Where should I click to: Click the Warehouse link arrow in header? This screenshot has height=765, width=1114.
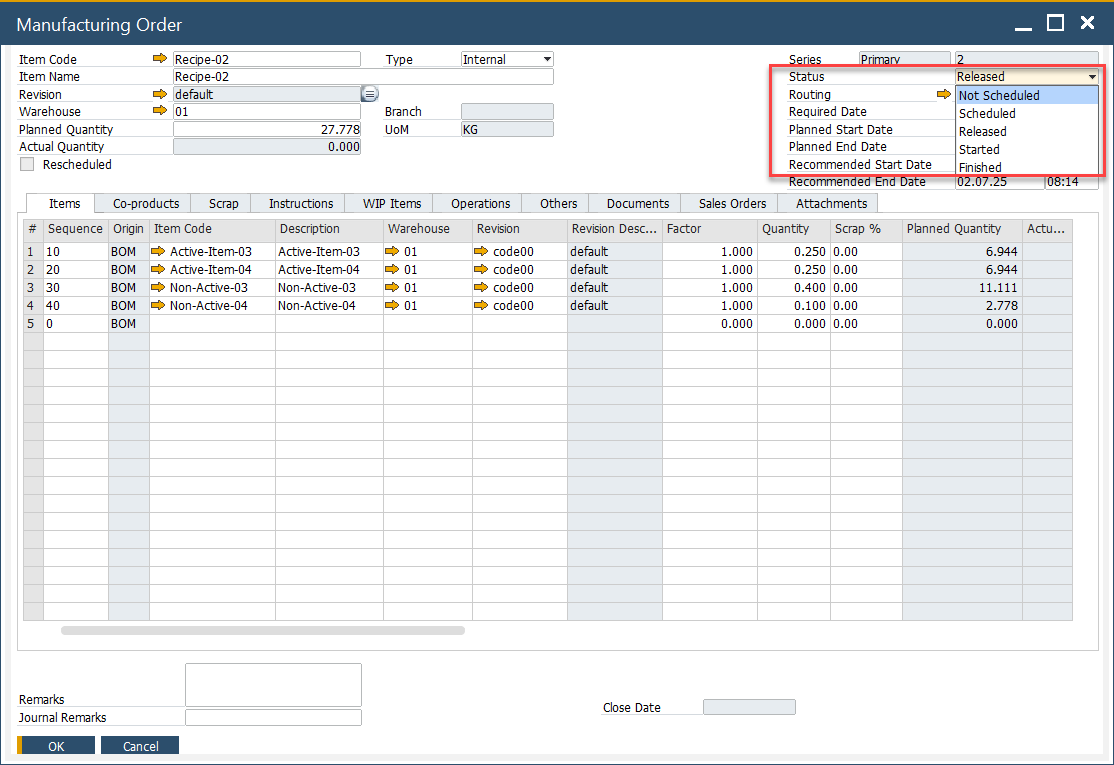tap(160, 111)
